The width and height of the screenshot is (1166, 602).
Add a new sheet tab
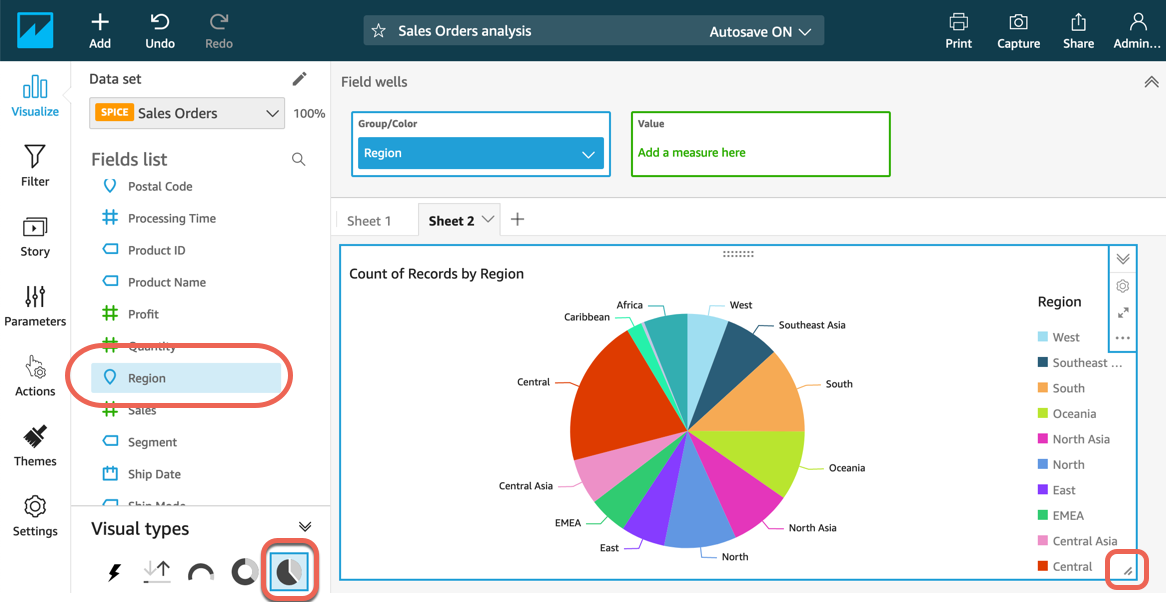coord(517,220)
